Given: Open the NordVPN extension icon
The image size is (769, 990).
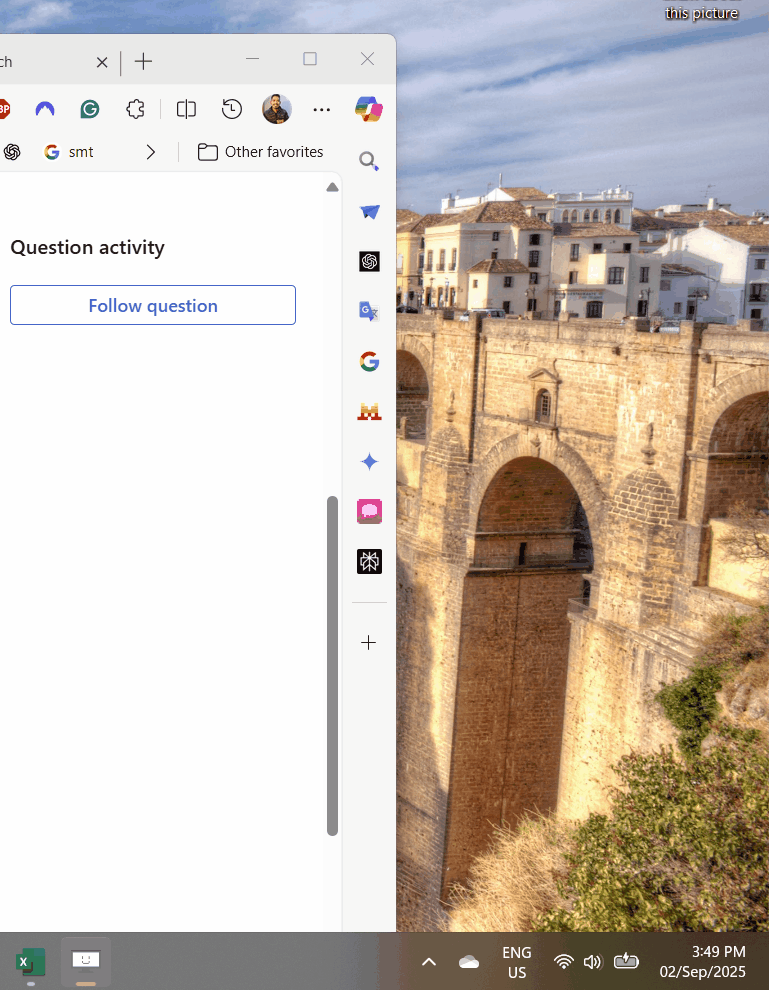Looking at the screenshot, I should (45, 109).
